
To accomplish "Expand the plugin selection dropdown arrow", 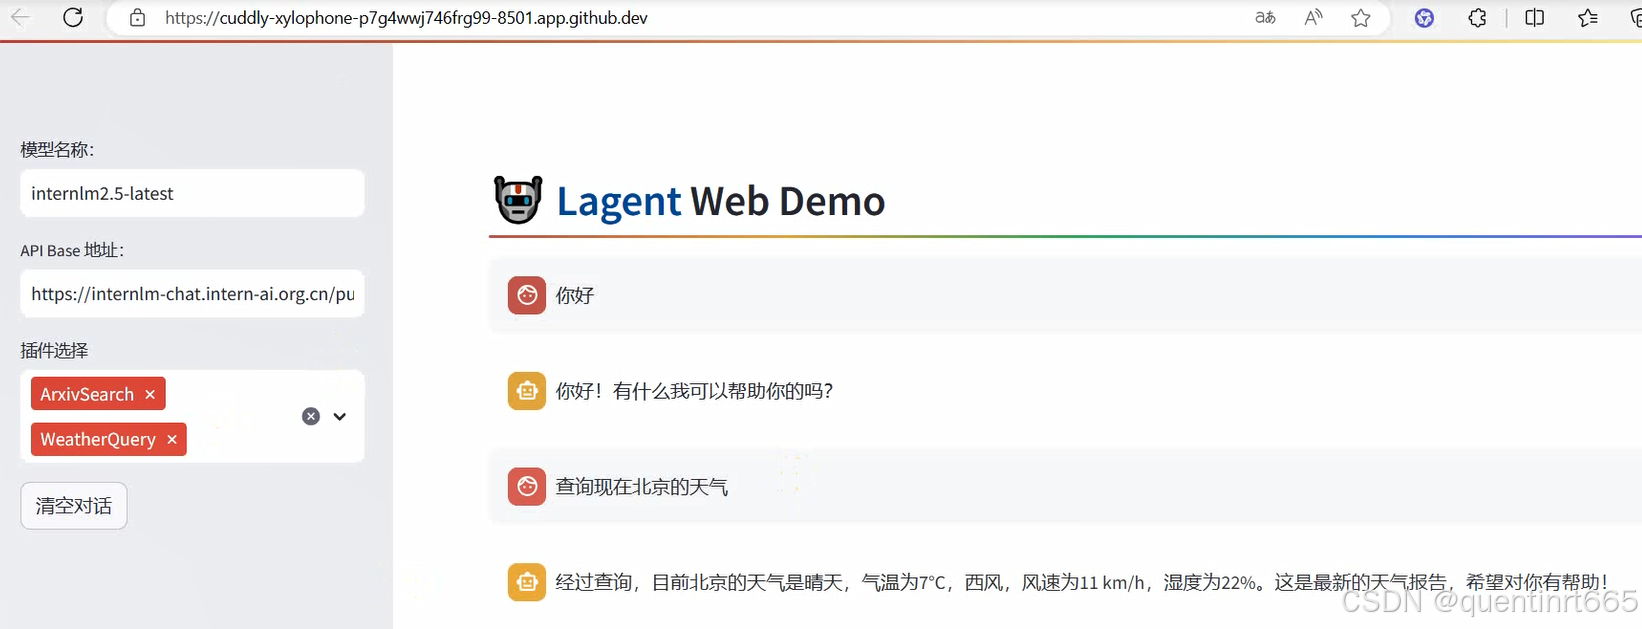I will (x=340, y=416).
